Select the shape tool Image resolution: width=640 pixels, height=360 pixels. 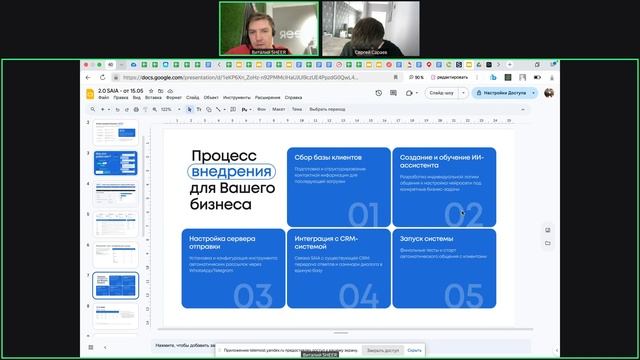(x=209, y=109)
